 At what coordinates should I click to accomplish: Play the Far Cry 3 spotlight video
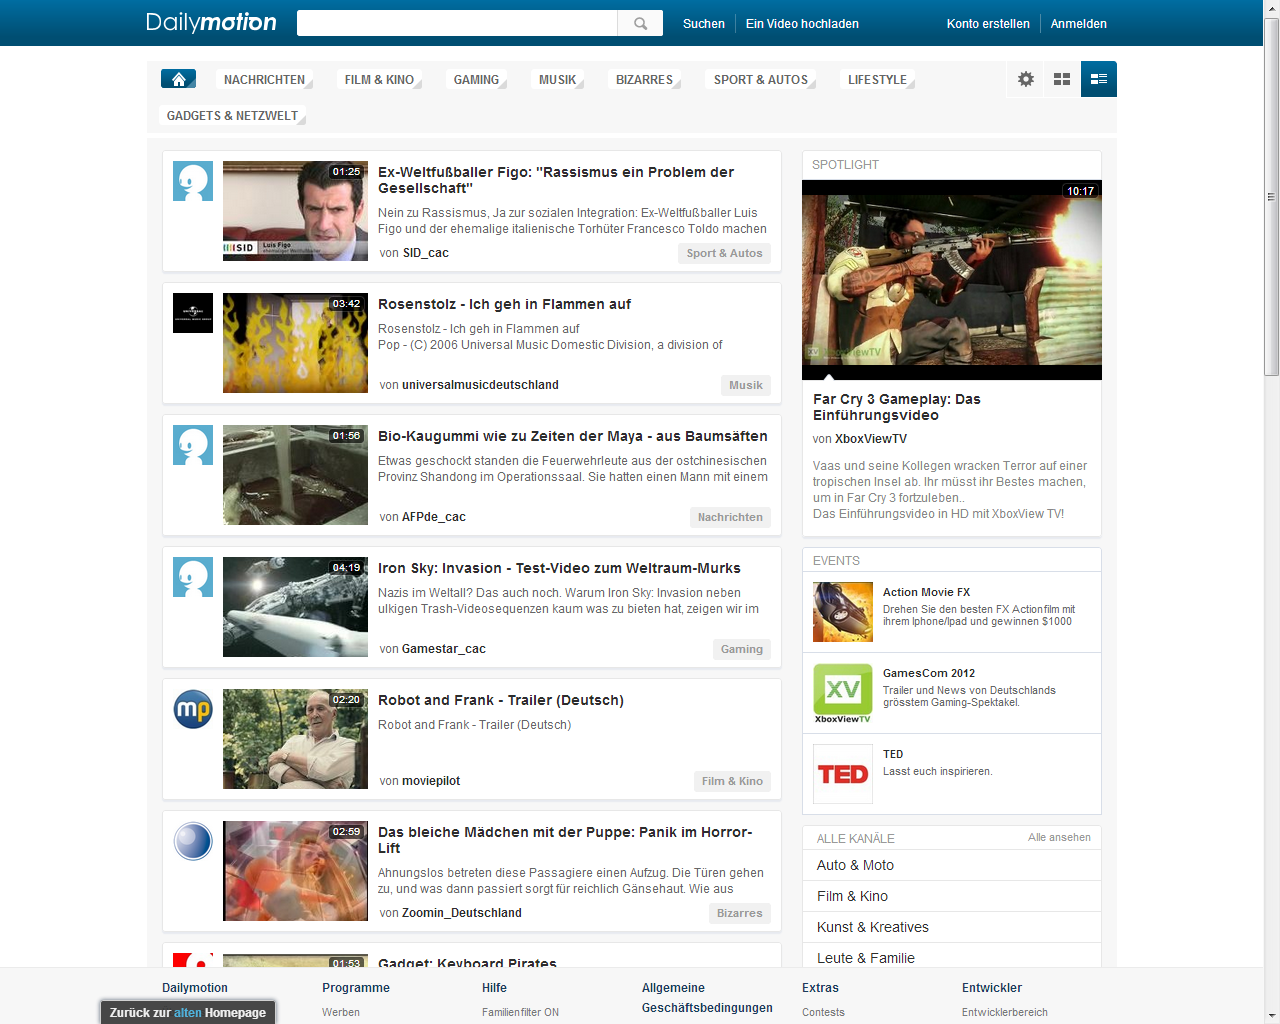[x=952, y=280]
